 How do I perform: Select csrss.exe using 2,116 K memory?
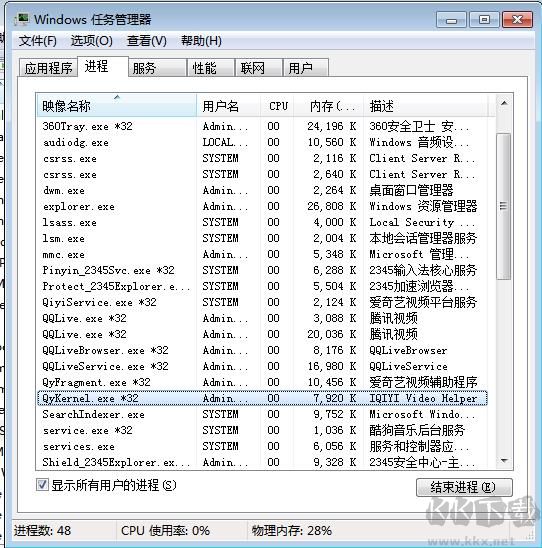[262, 158]
